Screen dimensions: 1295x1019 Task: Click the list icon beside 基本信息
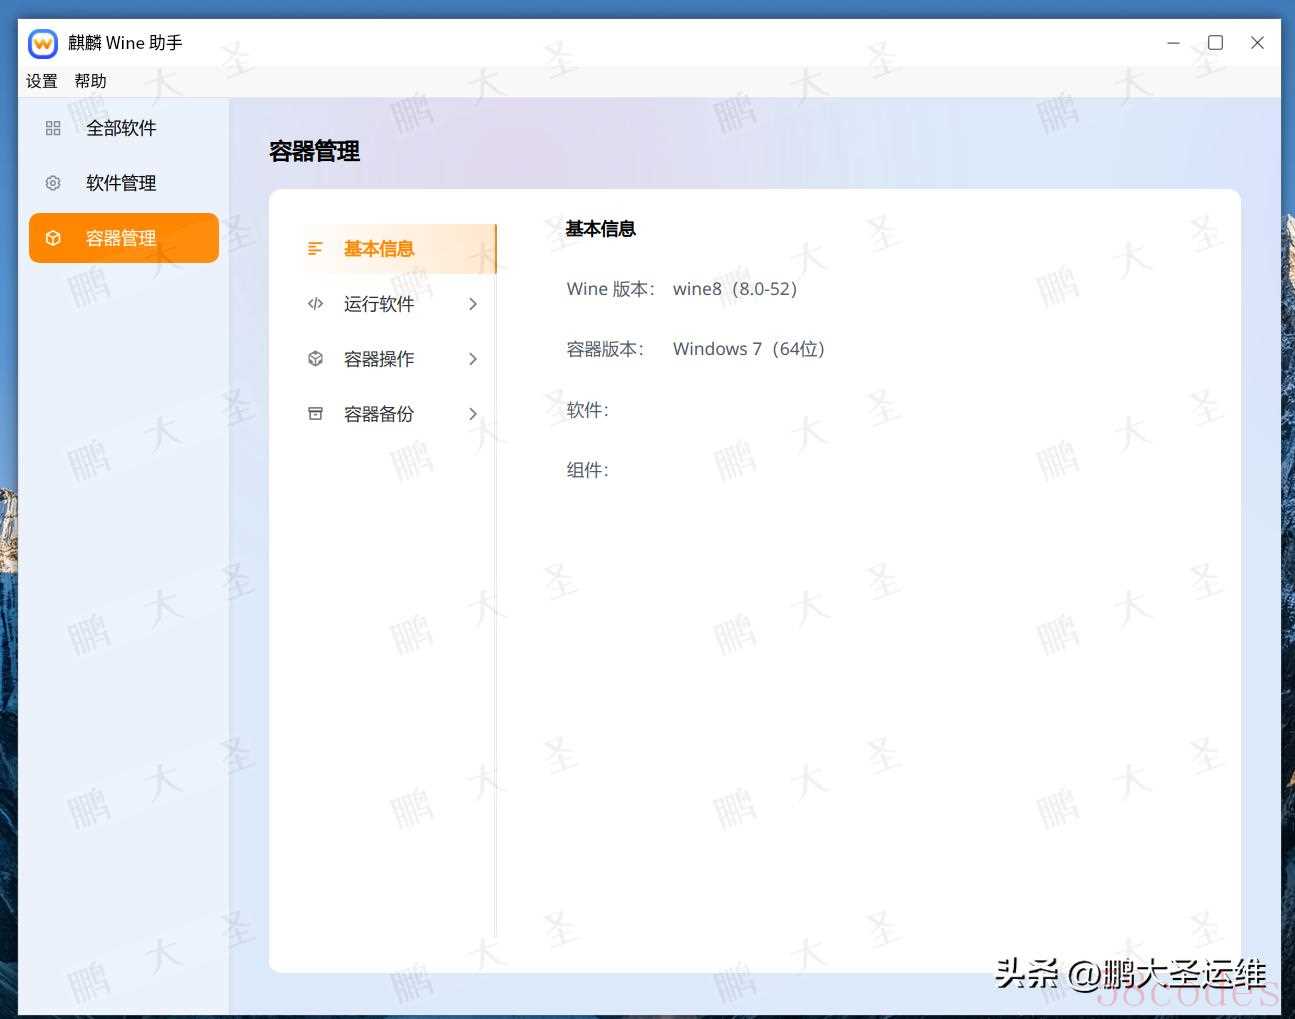tap(315, 249)
